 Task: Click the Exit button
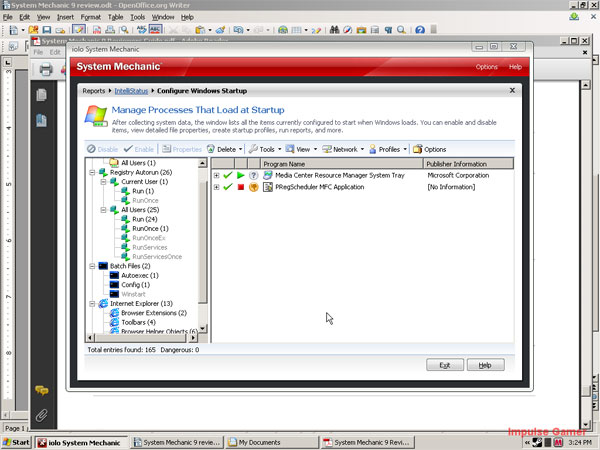click(445, 365)
